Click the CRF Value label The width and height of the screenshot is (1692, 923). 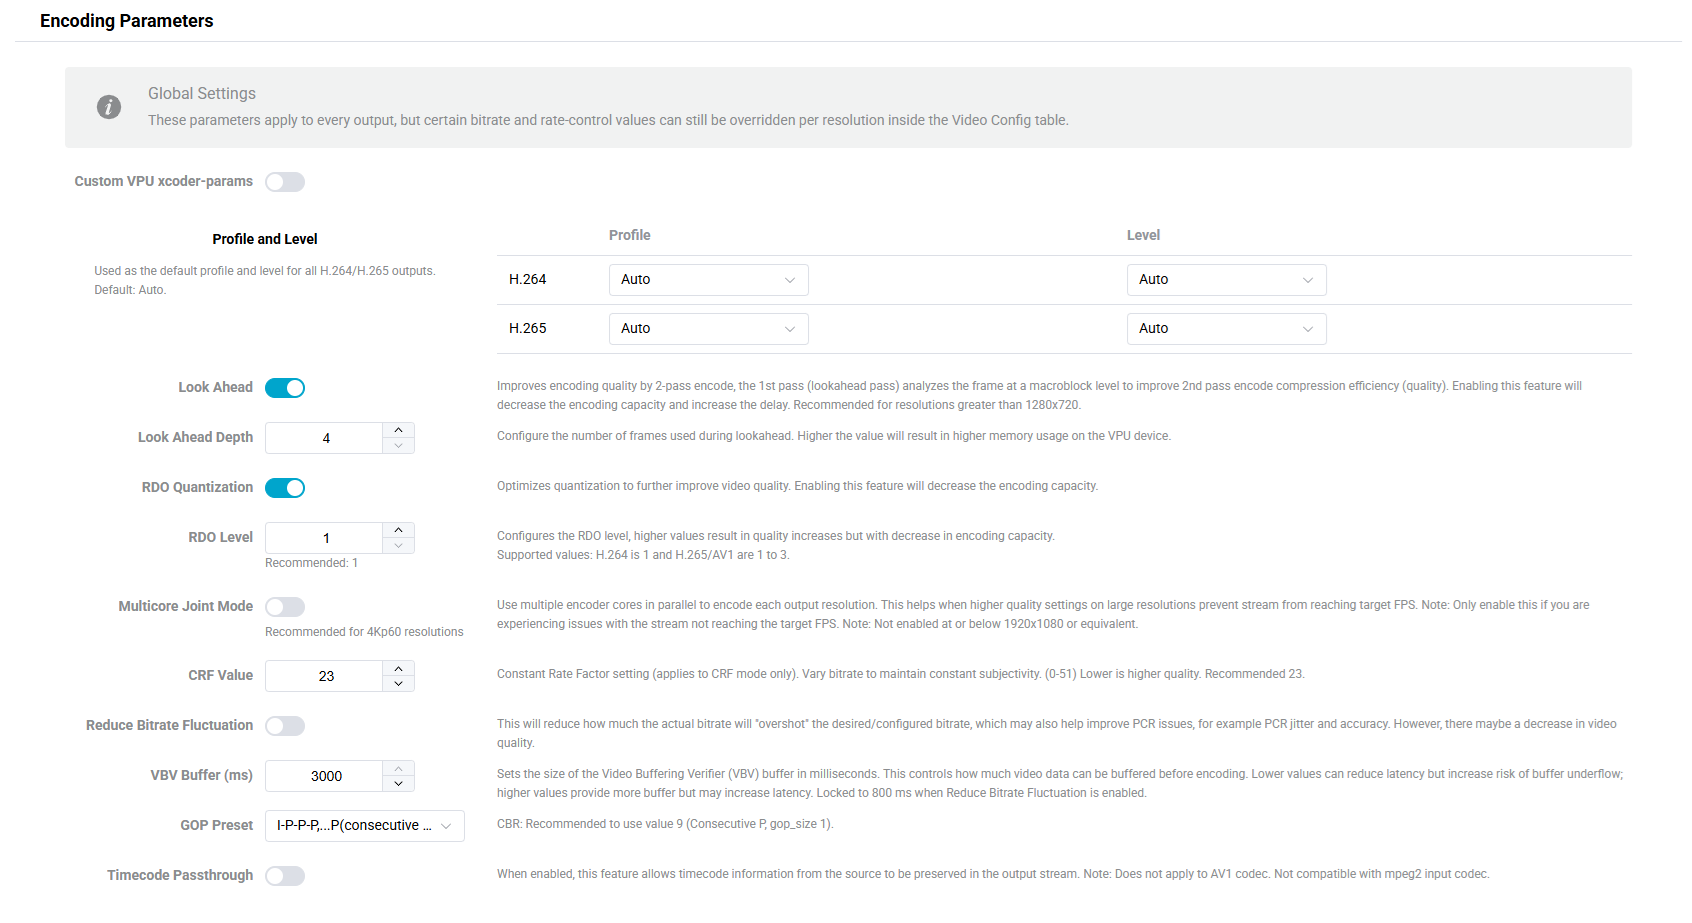[x=220, y=675]
